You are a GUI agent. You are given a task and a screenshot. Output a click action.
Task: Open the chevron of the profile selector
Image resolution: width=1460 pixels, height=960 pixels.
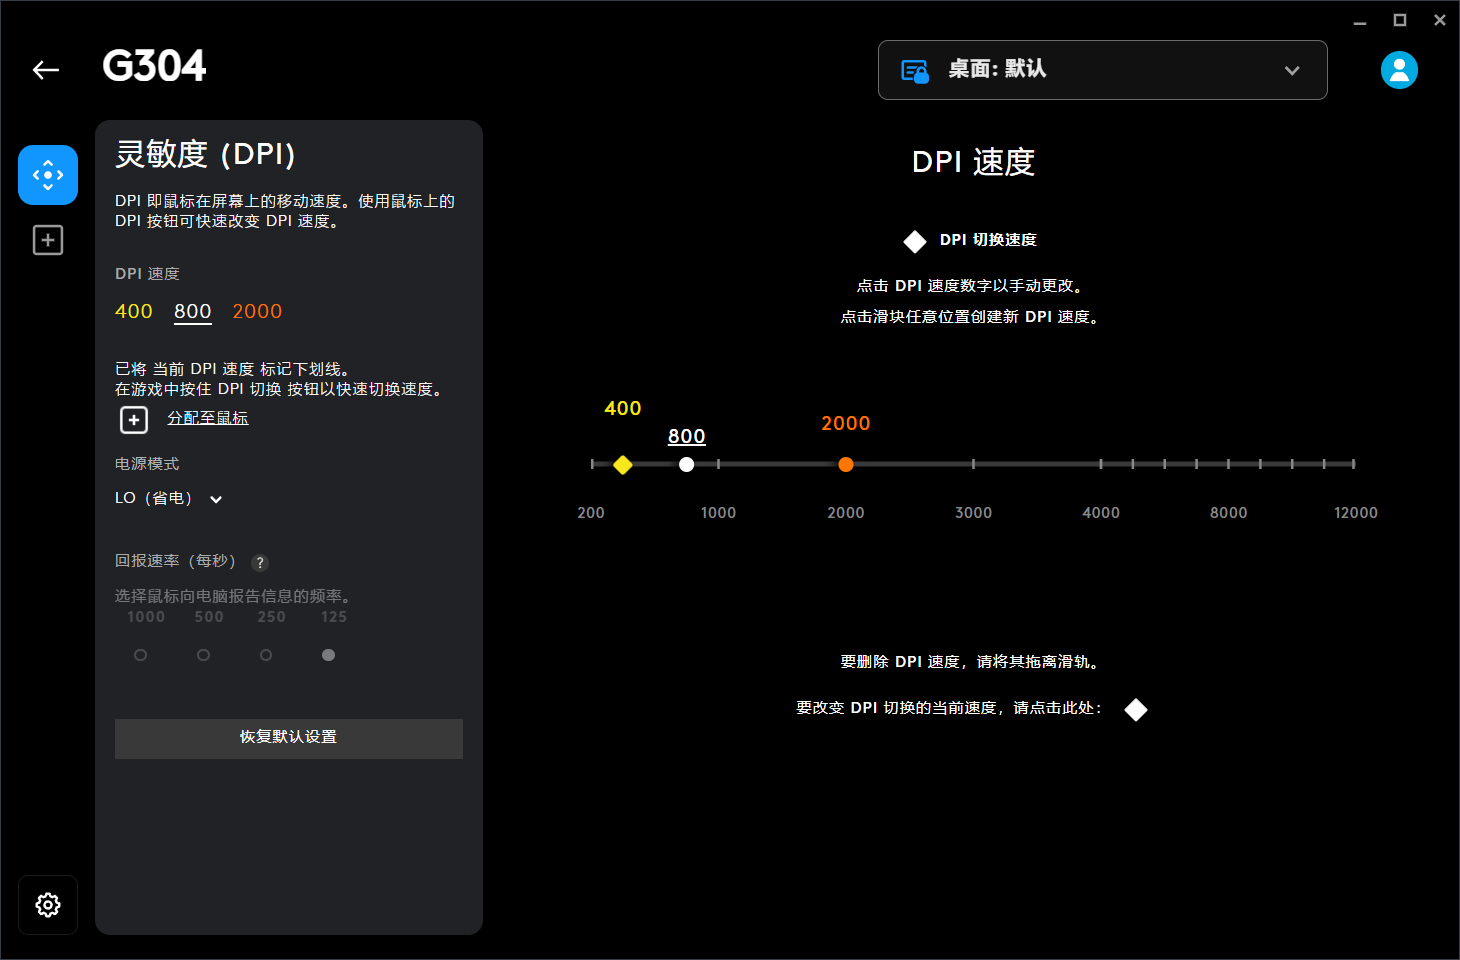[x=1292, y=70]
